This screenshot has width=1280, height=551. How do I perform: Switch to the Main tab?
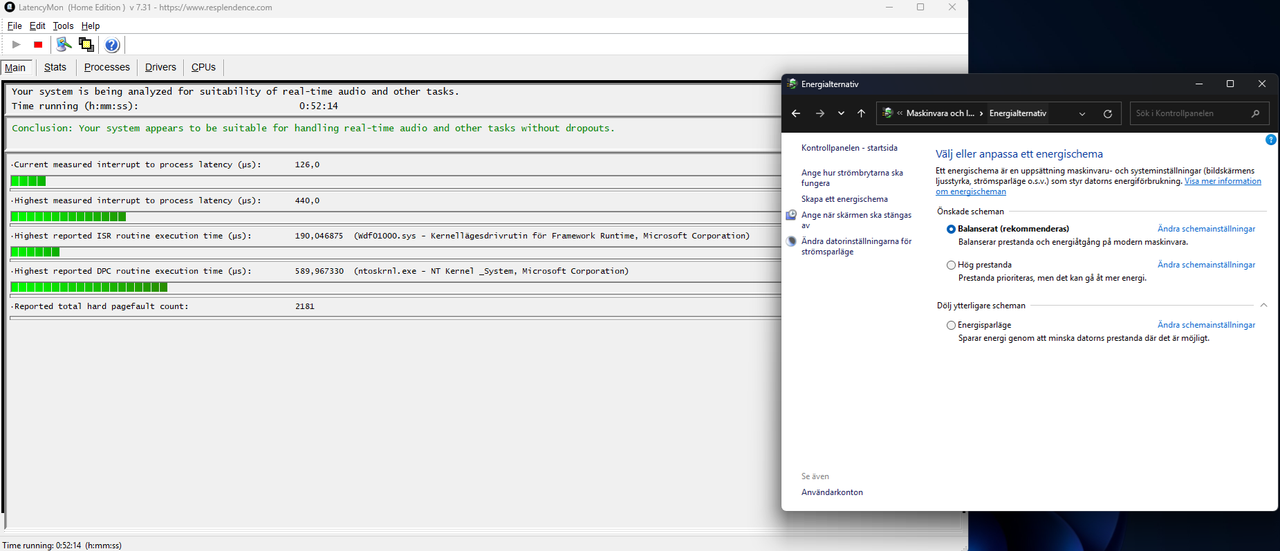point(15,67)
